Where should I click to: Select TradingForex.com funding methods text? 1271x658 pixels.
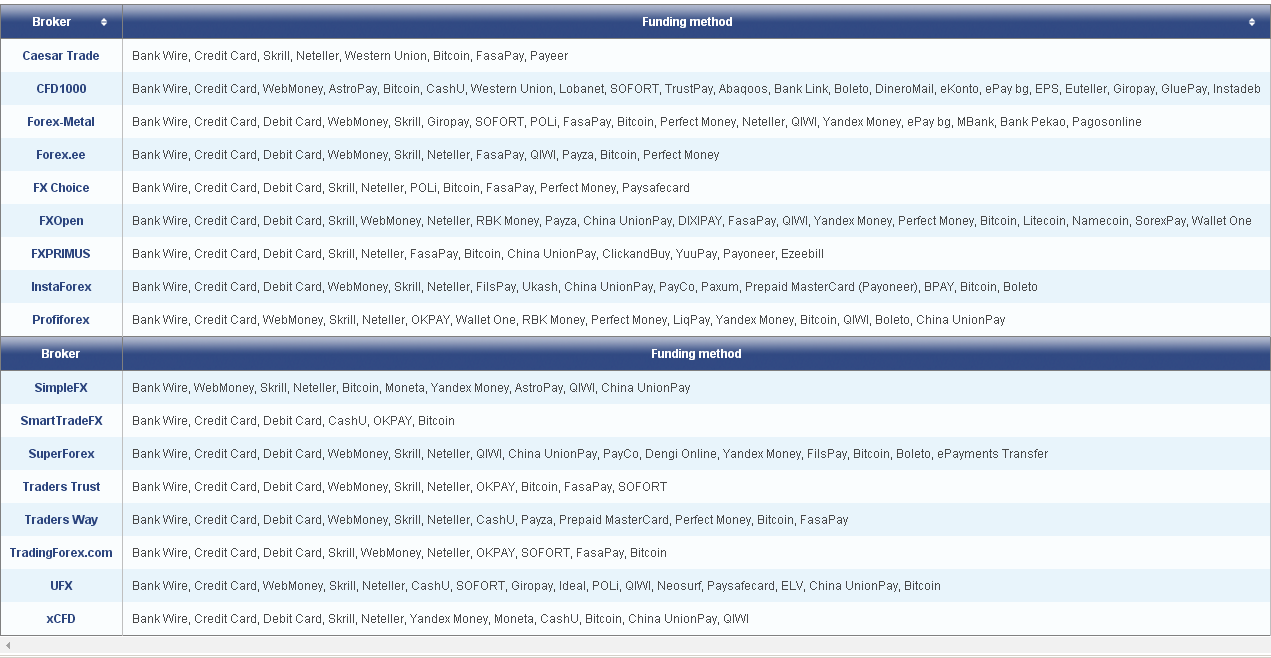(x=399, y=553)
